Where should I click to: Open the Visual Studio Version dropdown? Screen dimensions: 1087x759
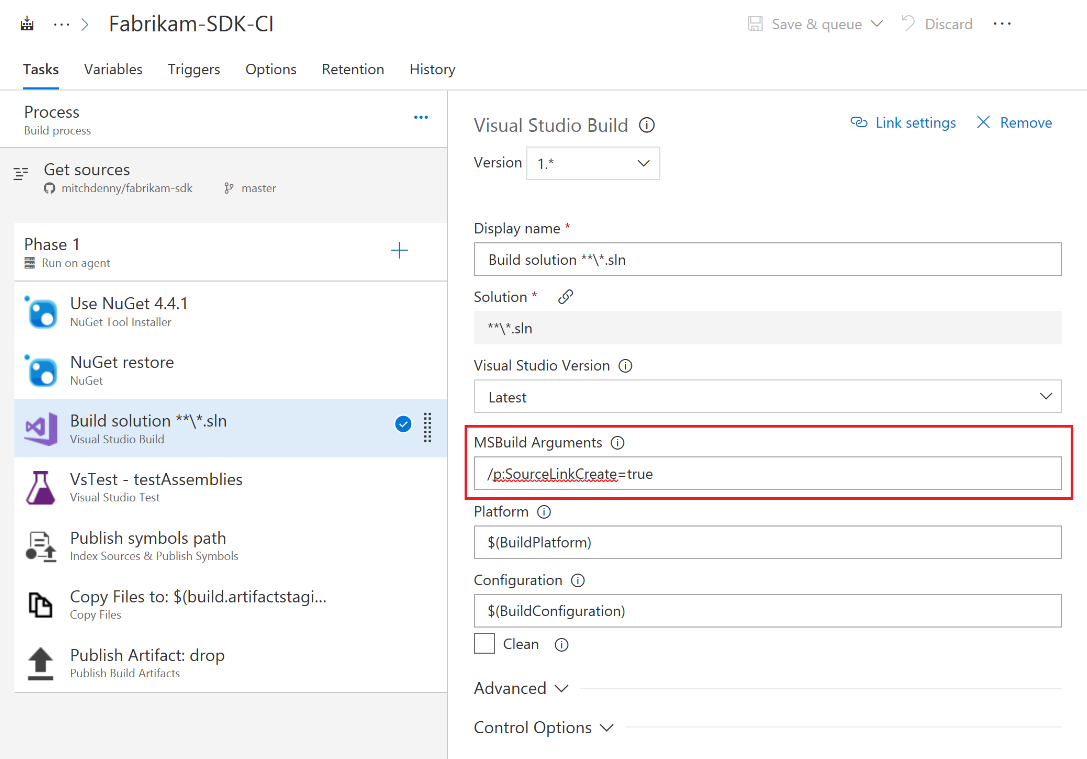click(767, 396)
